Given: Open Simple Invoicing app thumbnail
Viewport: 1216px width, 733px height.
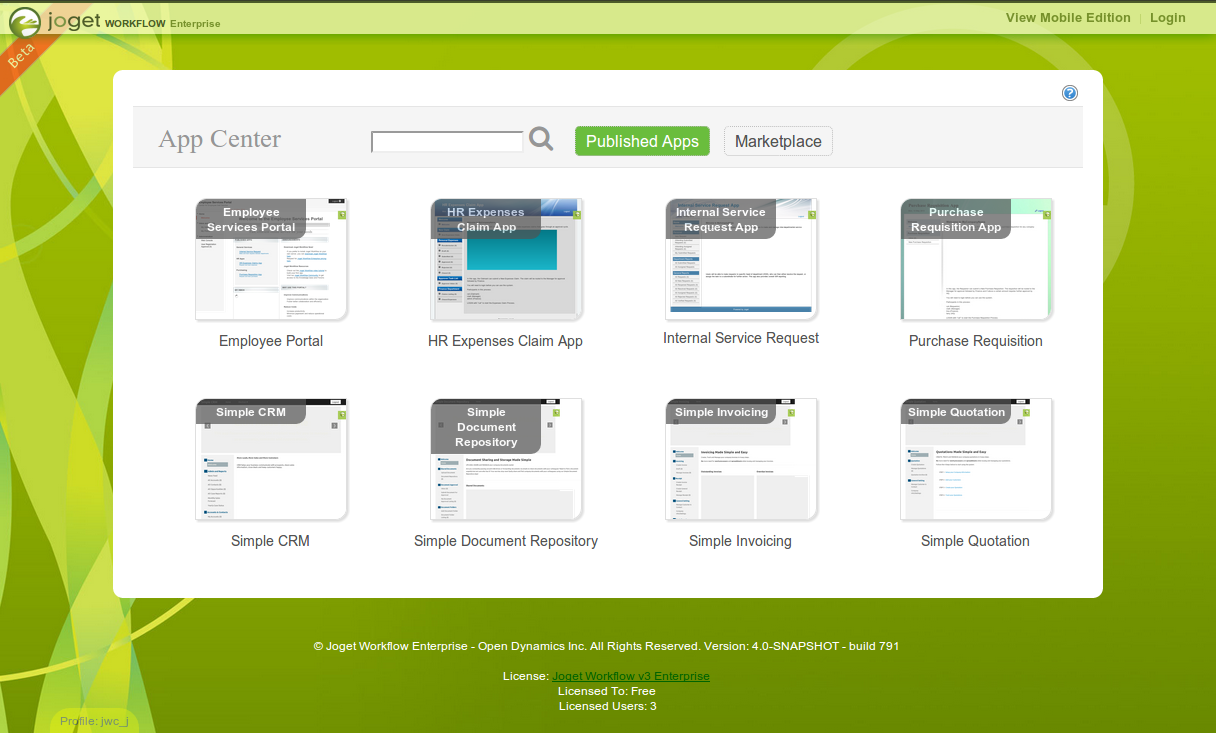Looking at the screenshot, I should pos(741,459).
